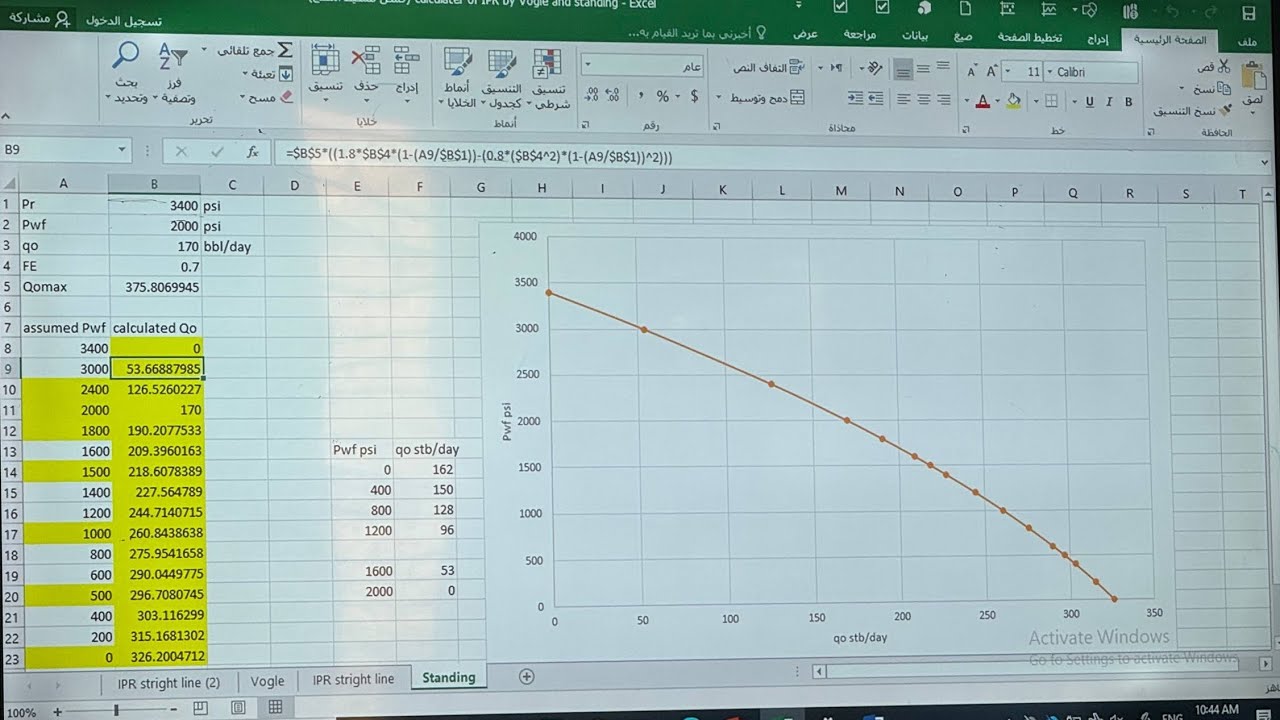
Task: Click the zoom slider in status bar
Action: point(117,710)
